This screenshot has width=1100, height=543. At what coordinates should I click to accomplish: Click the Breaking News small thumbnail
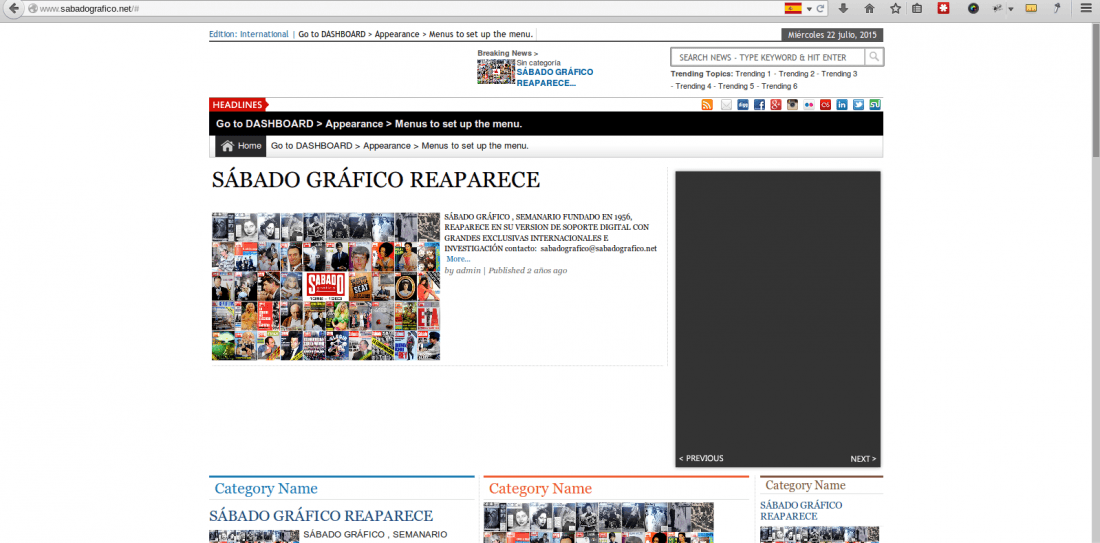pos(496,72)
